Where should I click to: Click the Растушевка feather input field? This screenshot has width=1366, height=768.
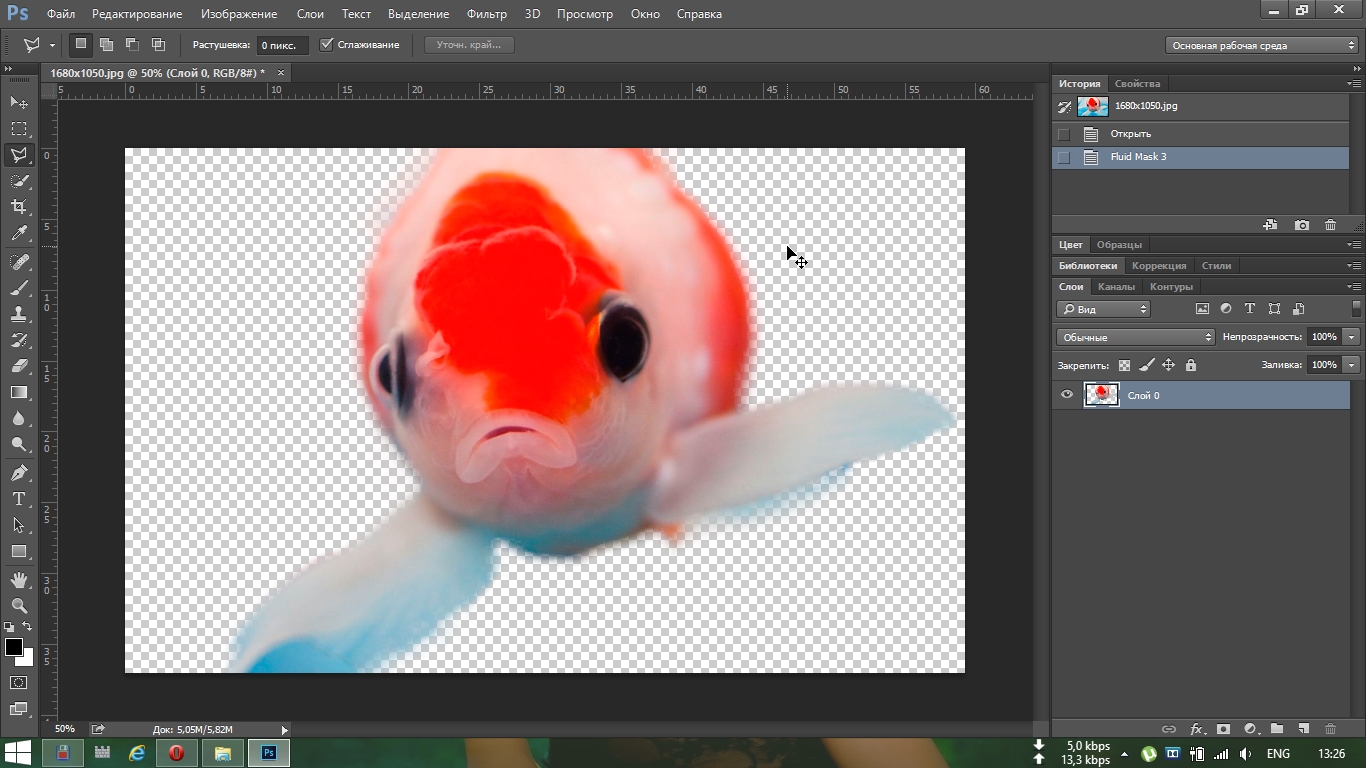283,45
